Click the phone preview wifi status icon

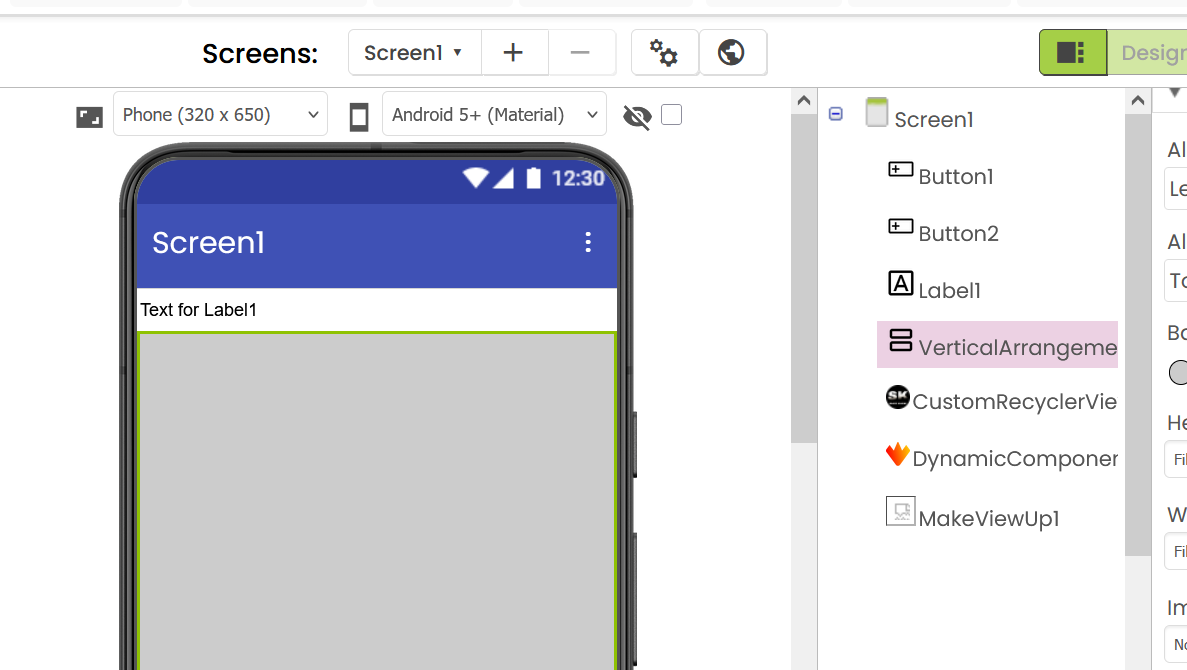pos(476,178)
